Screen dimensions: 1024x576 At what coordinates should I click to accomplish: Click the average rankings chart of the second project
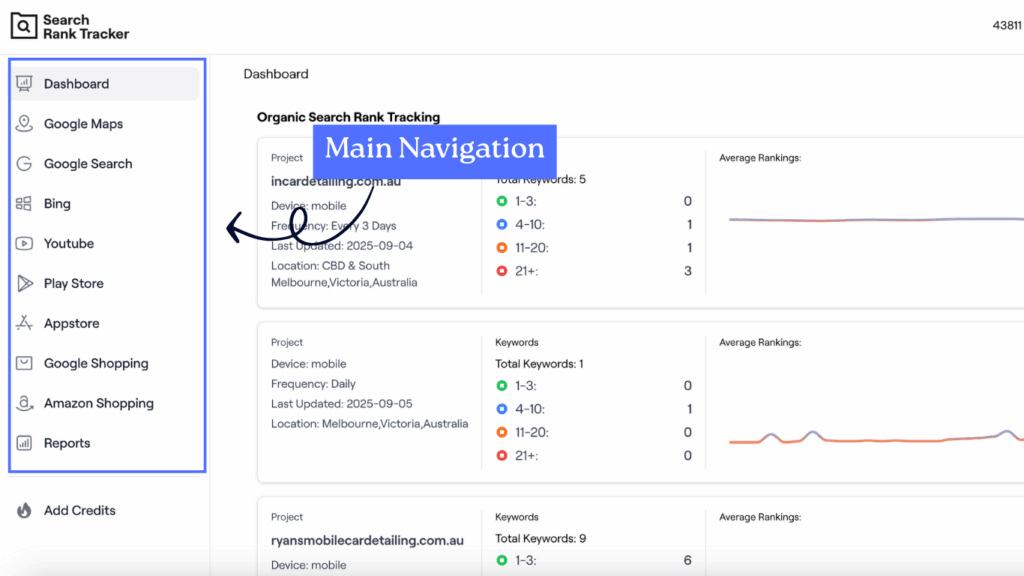pyautogui.click(x=875, y=438)
